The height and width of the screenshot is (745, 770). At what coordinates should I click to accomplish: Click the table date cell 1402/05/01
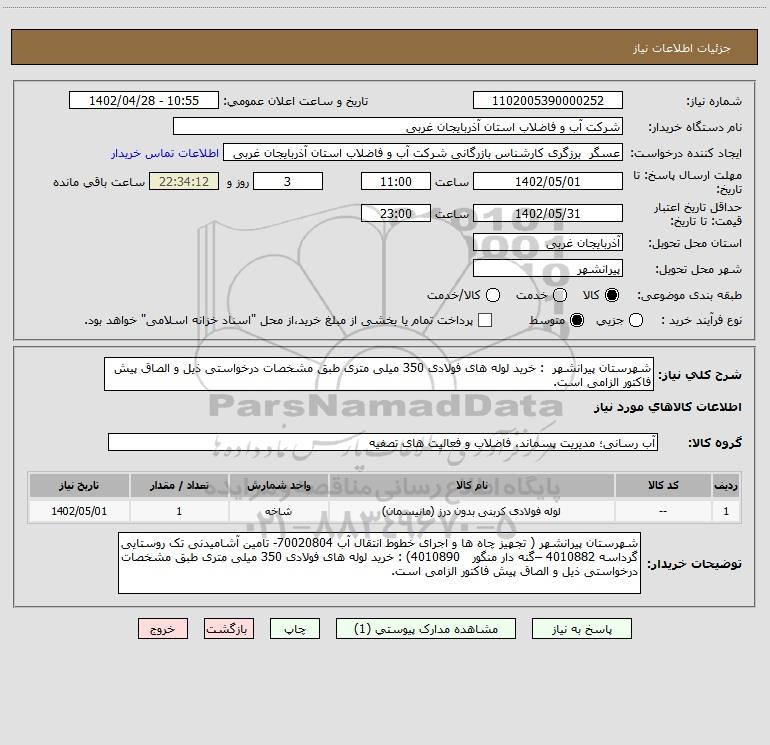click(79, 511)
